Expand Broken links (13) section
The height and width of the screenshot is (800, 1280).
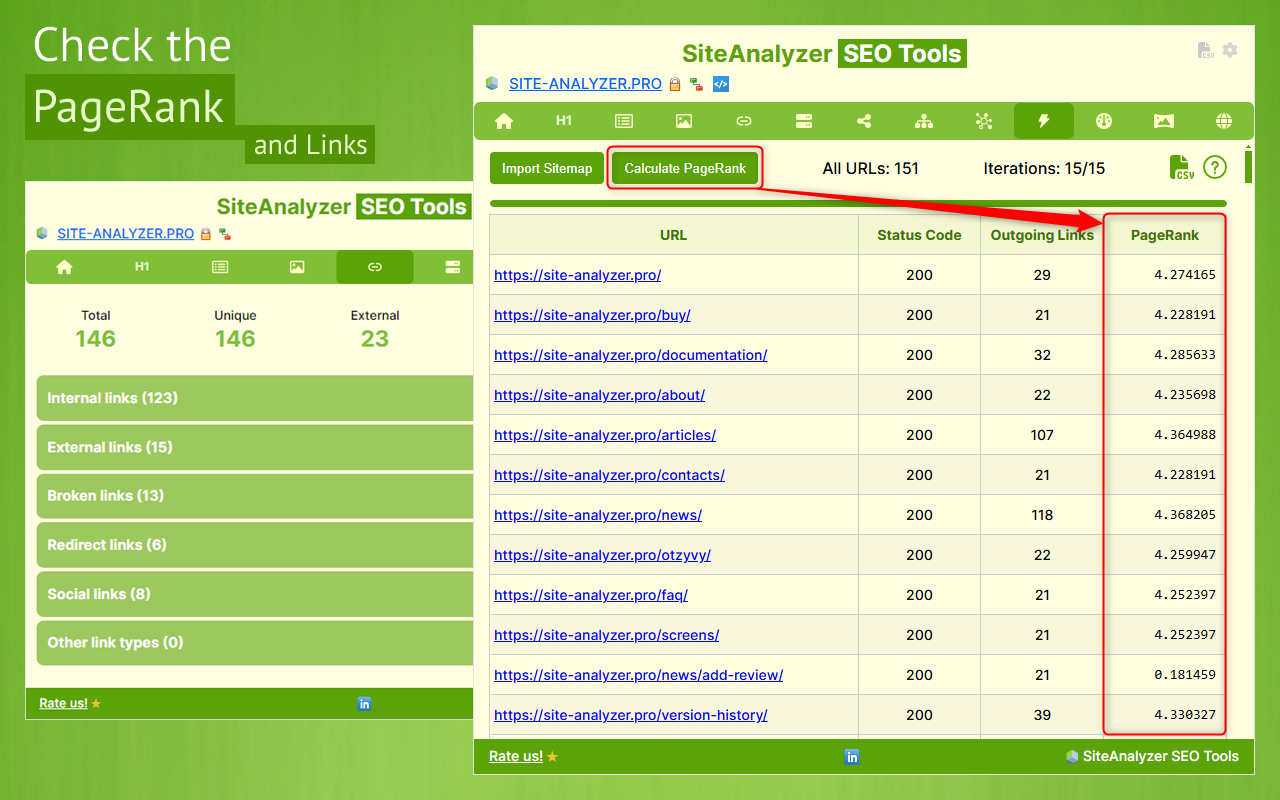[x=254, y=496]
